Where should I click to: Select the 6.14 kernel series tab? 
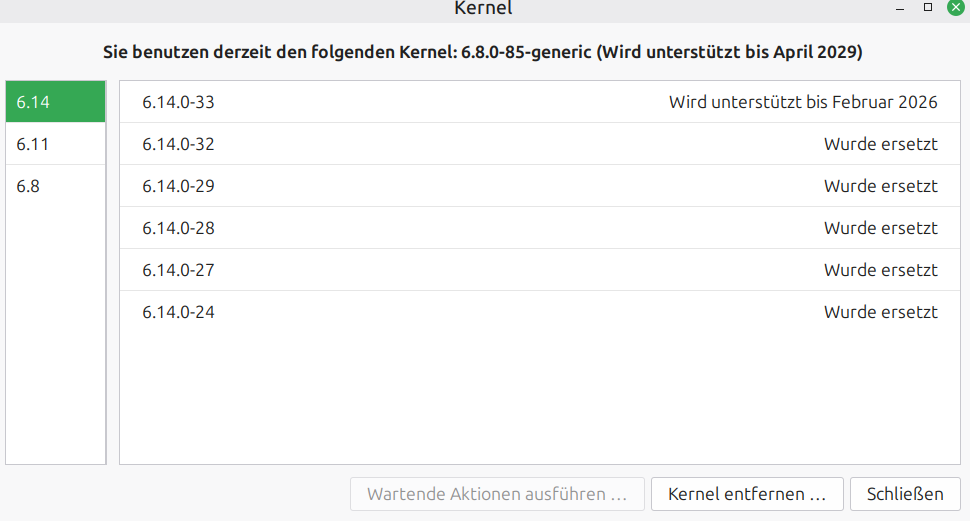pos(55,102)
